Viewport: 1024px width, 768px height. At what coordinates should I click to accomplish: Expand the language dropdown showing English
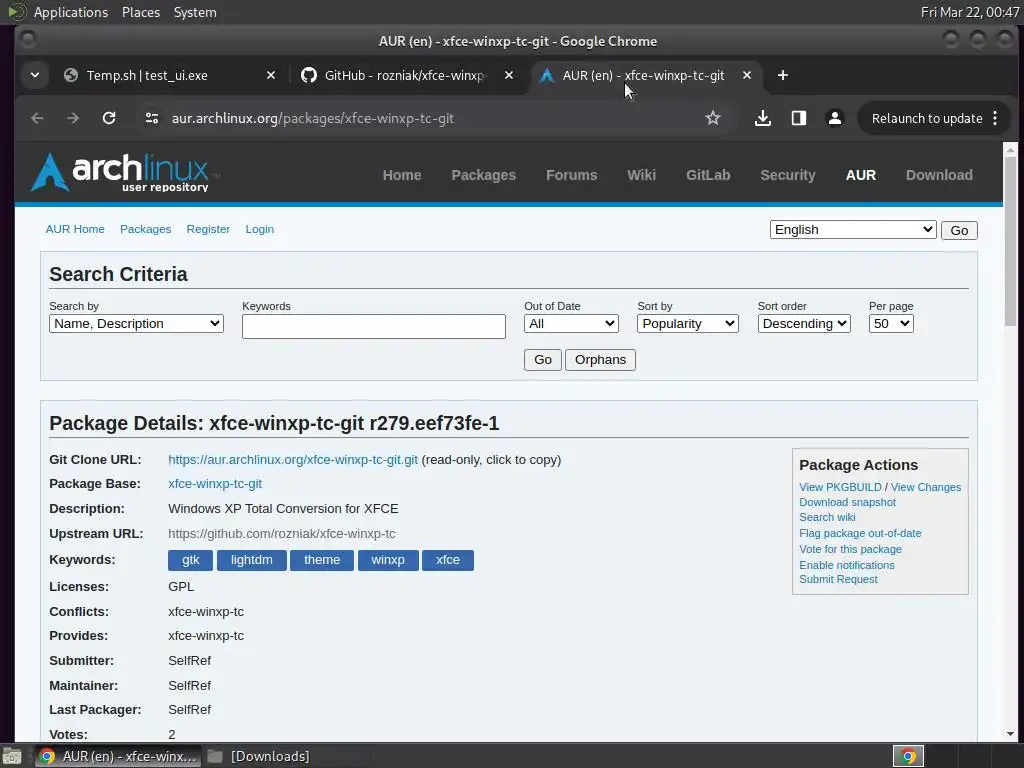coord(853,230)
